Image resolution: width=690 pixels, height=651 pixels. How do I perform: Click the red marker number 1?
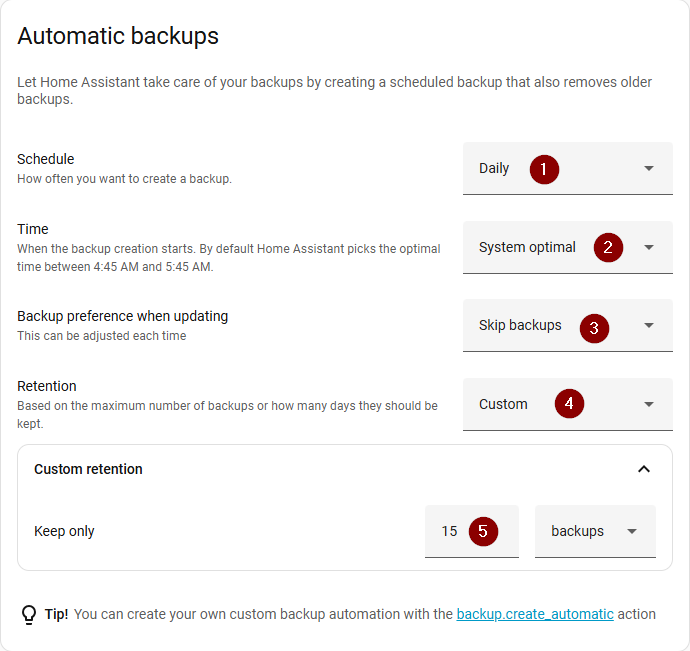[x=544, y=169]
